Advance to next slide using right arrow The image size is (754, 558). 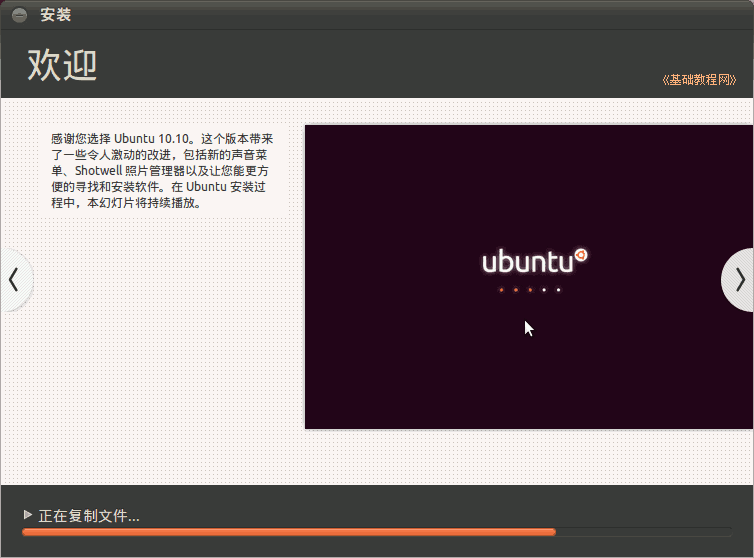[x=739, y=279]
